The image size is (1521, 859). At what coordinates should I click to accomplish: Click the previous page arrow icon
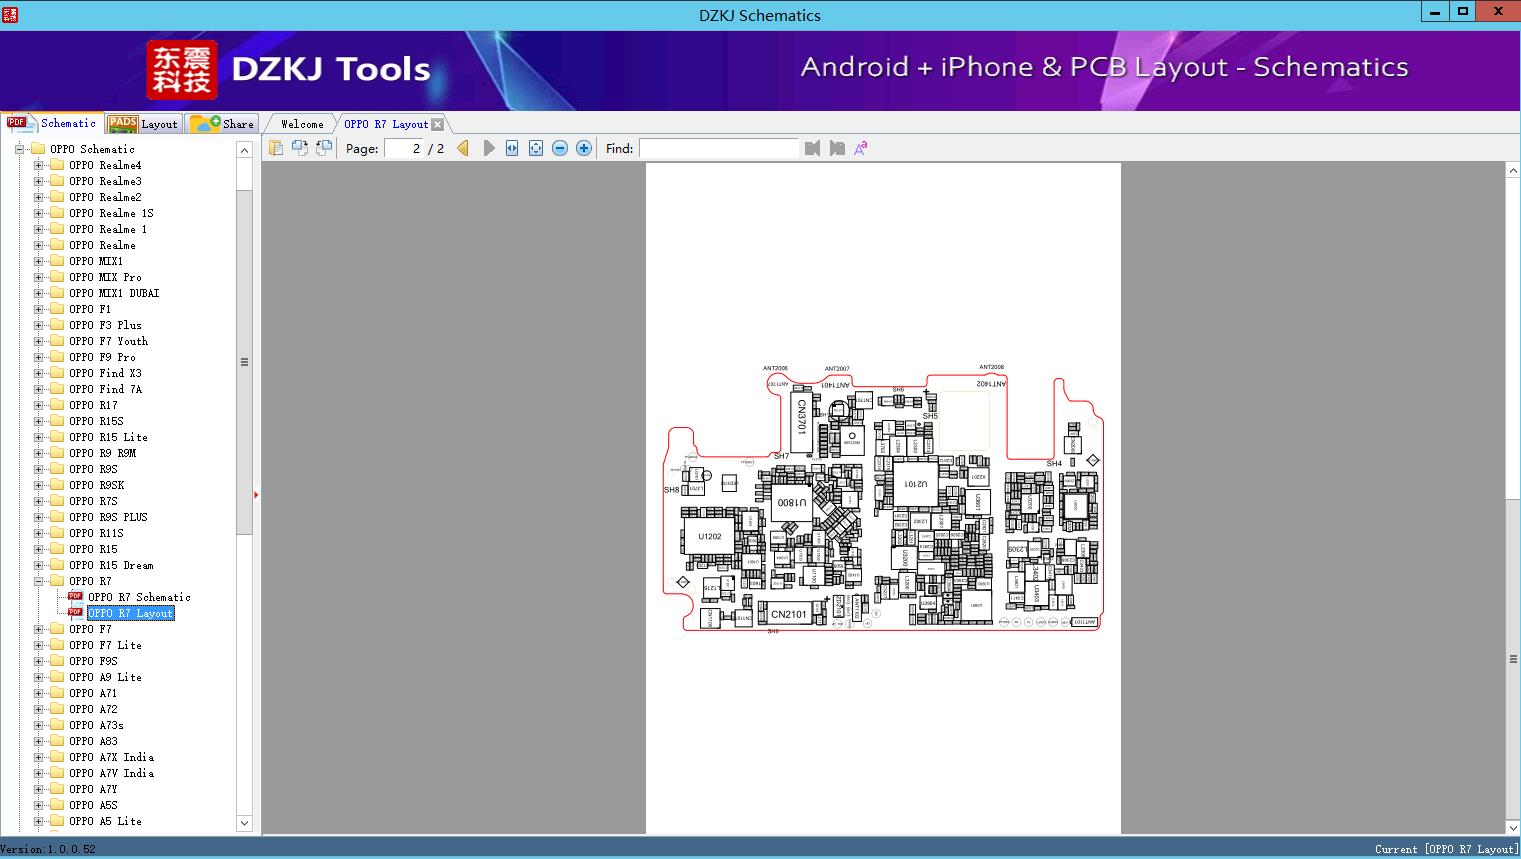[x=463, y=148]
